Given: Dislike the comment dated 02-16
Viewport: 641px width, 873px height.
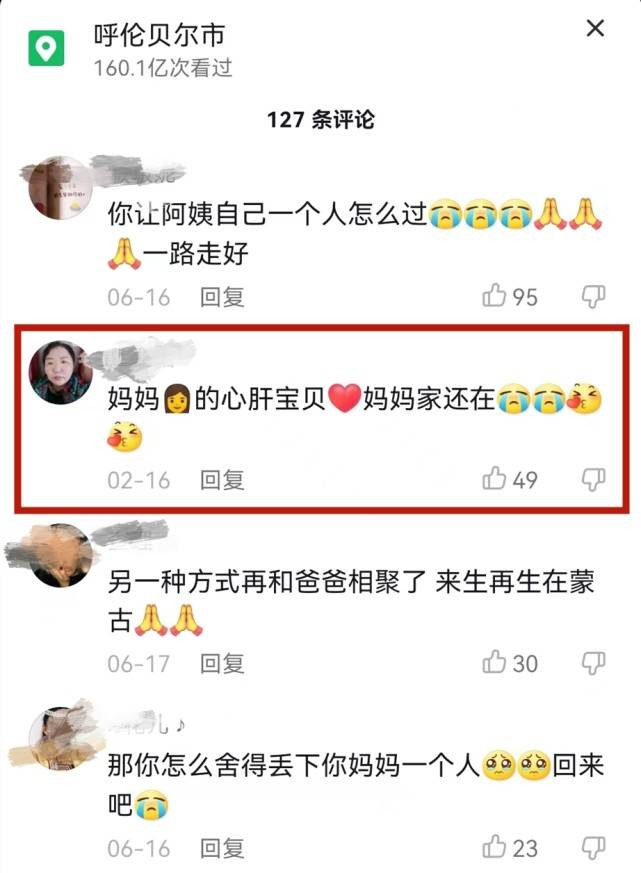Looking at the screenshot, I should (593, 479).
